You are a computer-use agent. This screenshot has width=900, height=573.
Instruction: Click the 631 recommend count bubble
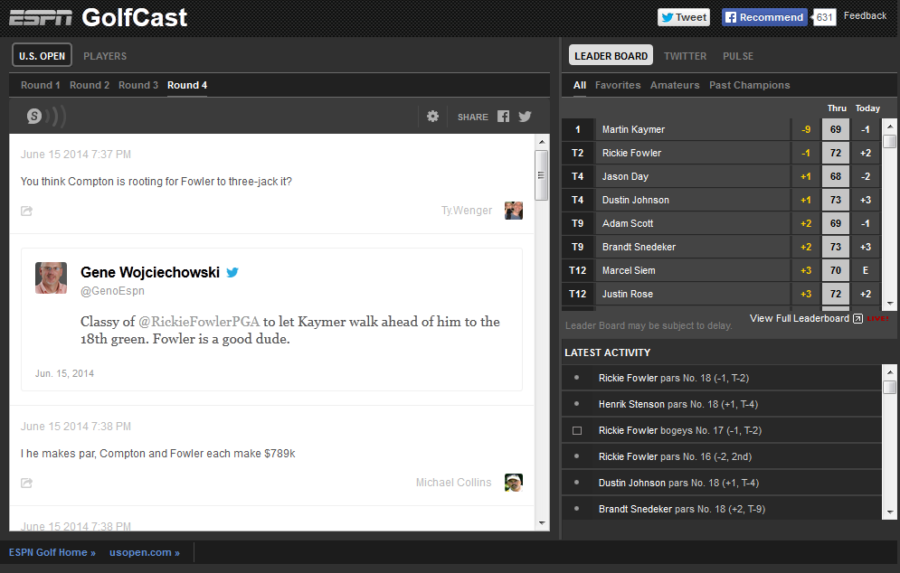824,17
